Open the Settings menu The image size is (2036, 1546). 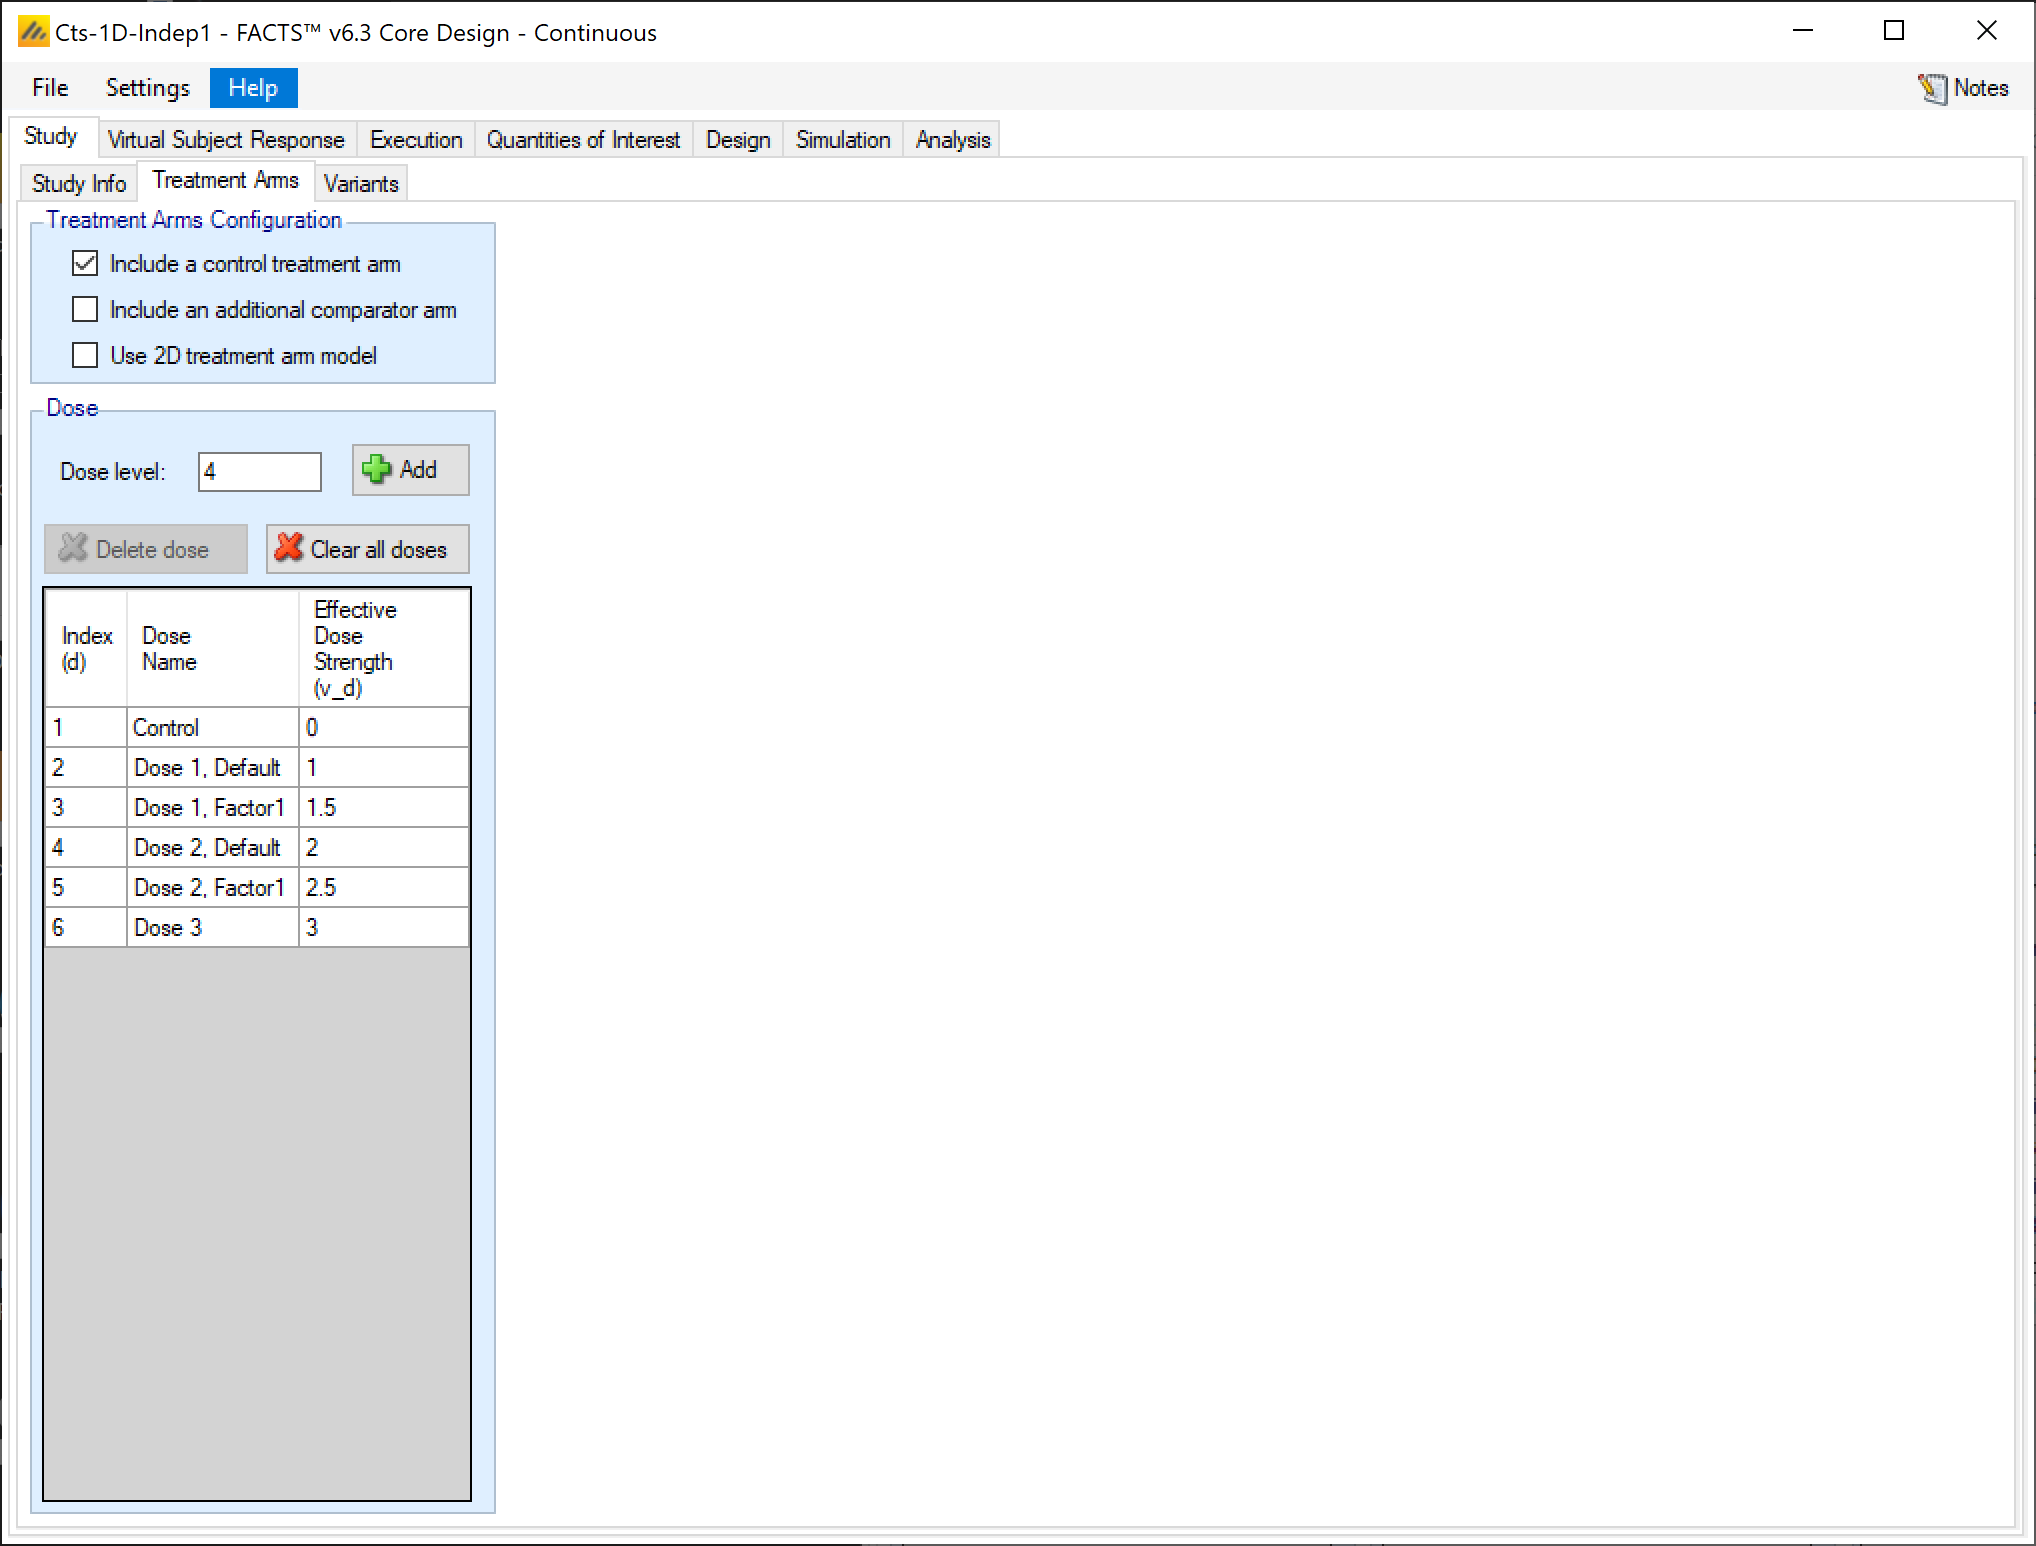pos(147,88)
